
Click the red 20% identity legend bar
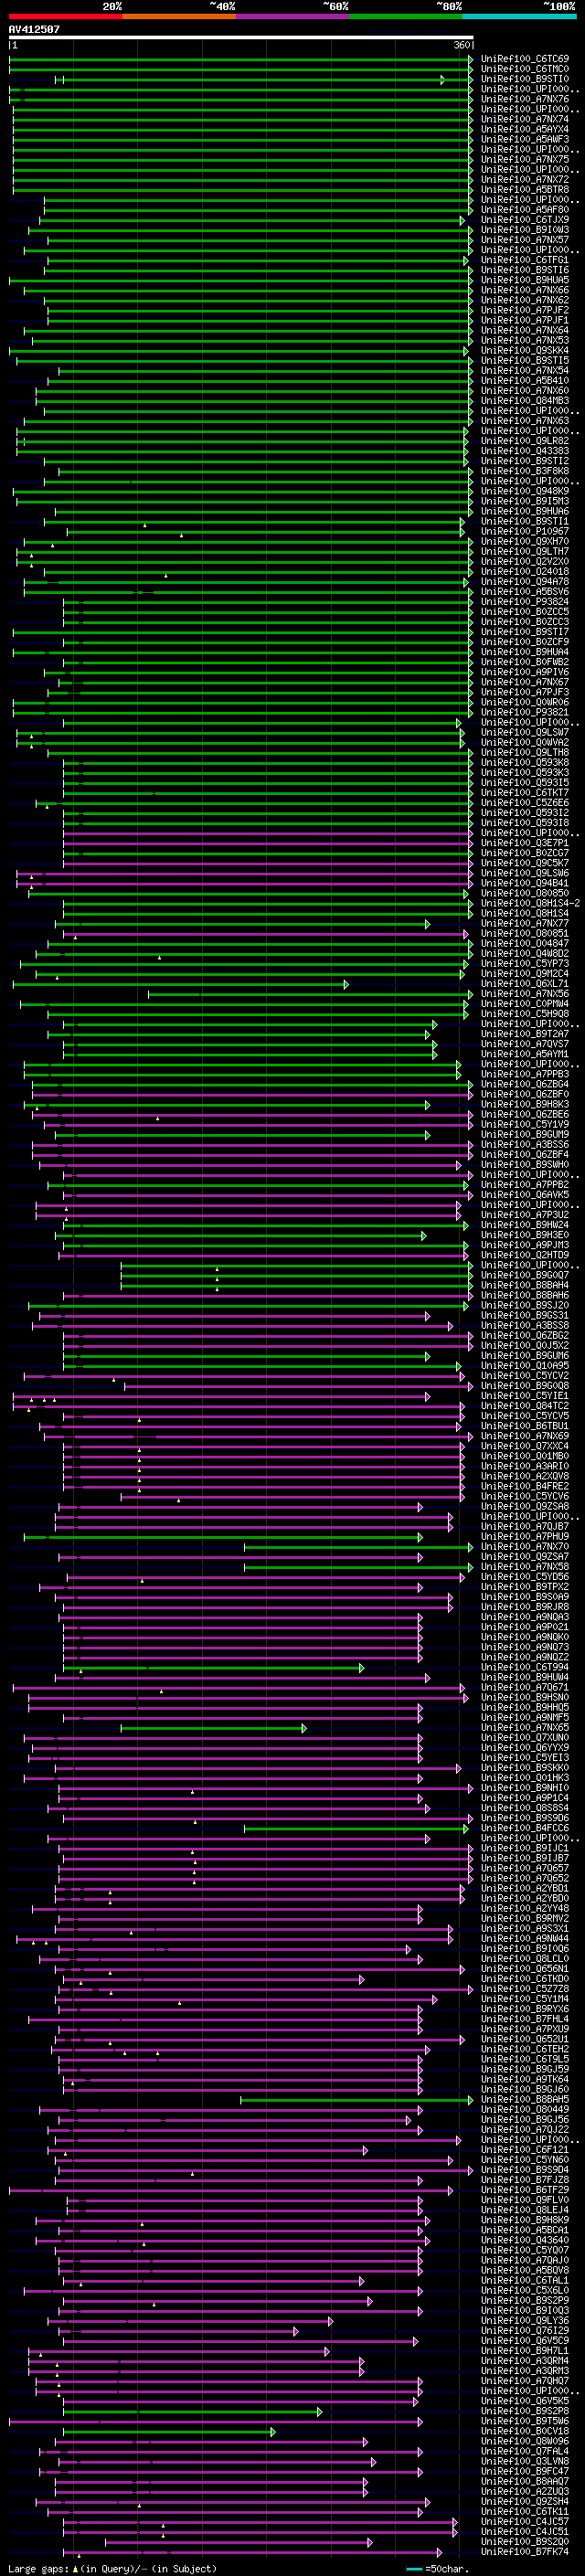65,16
